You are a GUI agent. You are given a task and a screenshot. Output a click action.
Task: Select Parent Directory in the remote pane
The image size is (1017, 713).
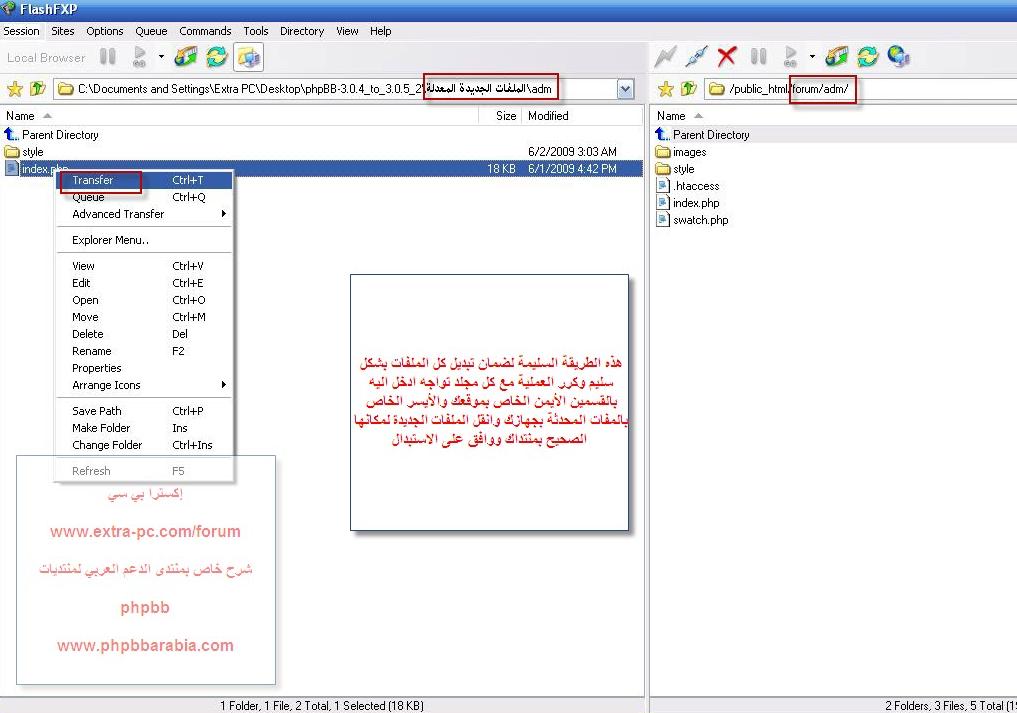(703, 135)
